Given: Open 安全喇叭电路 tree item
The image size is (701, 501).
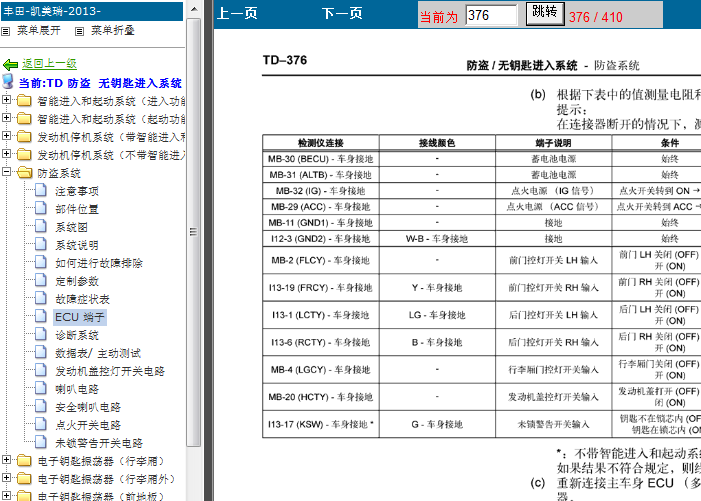Looking at the screenshot, I should pyautogui.click(x=88, y=408).
